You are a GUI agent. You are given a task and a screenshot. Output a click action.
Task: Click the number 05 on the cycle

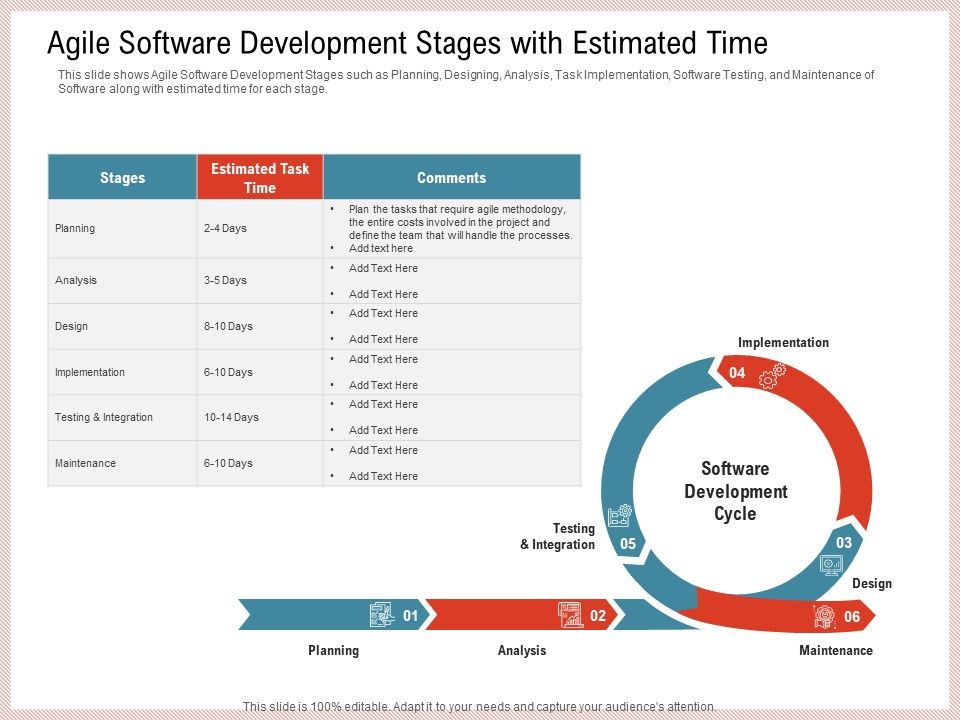[x=628, y=544]
